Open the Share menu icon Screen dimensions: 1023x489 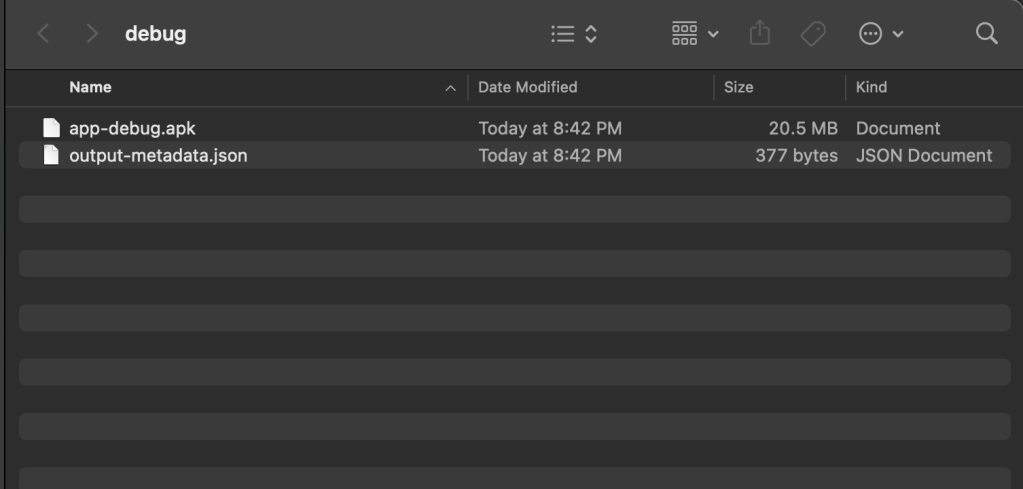click(760, 34)
